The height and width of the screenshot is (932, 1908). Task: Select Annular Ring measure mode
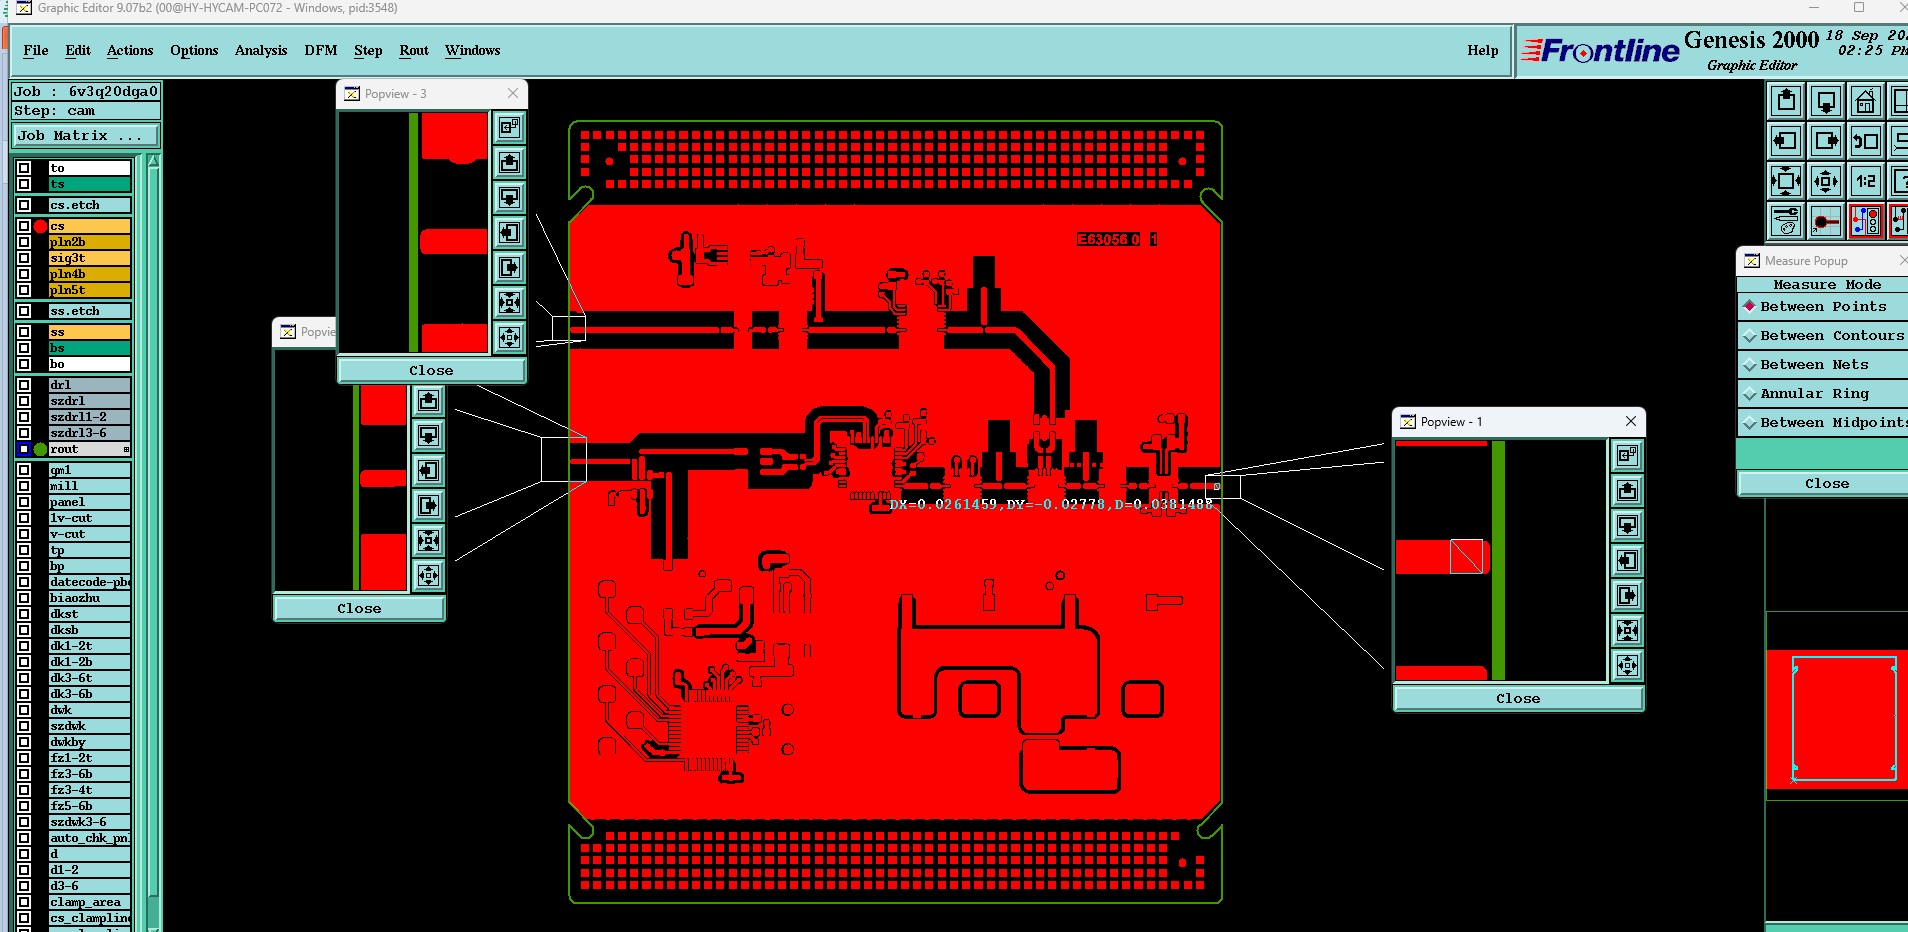tap(1823, 394)
